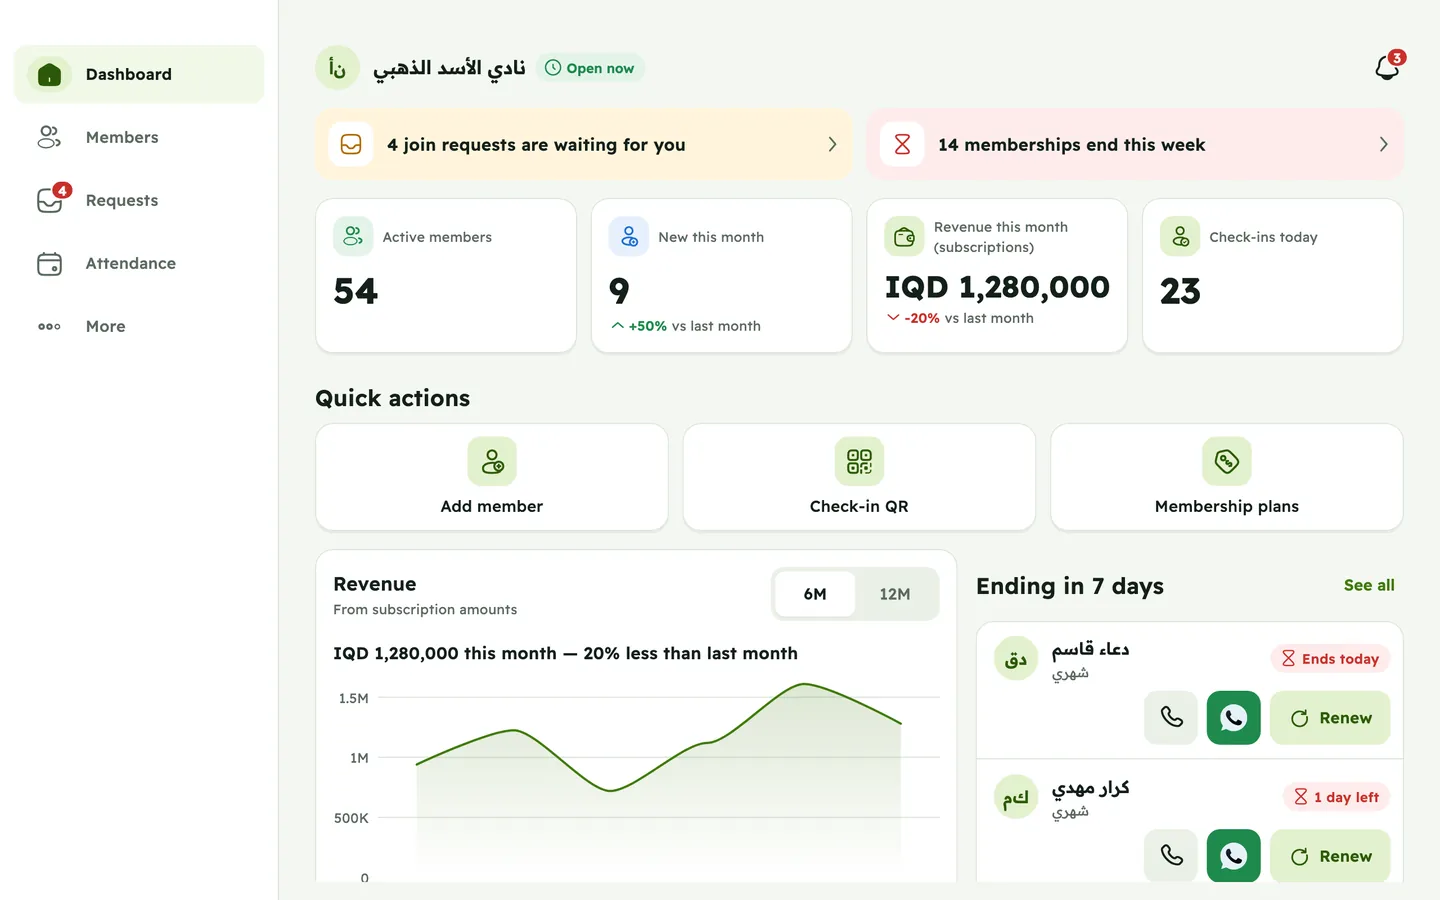The image size is (1440, 900).
Task: Click See all for ending memberships
Action: click(x=1369, y=585)
